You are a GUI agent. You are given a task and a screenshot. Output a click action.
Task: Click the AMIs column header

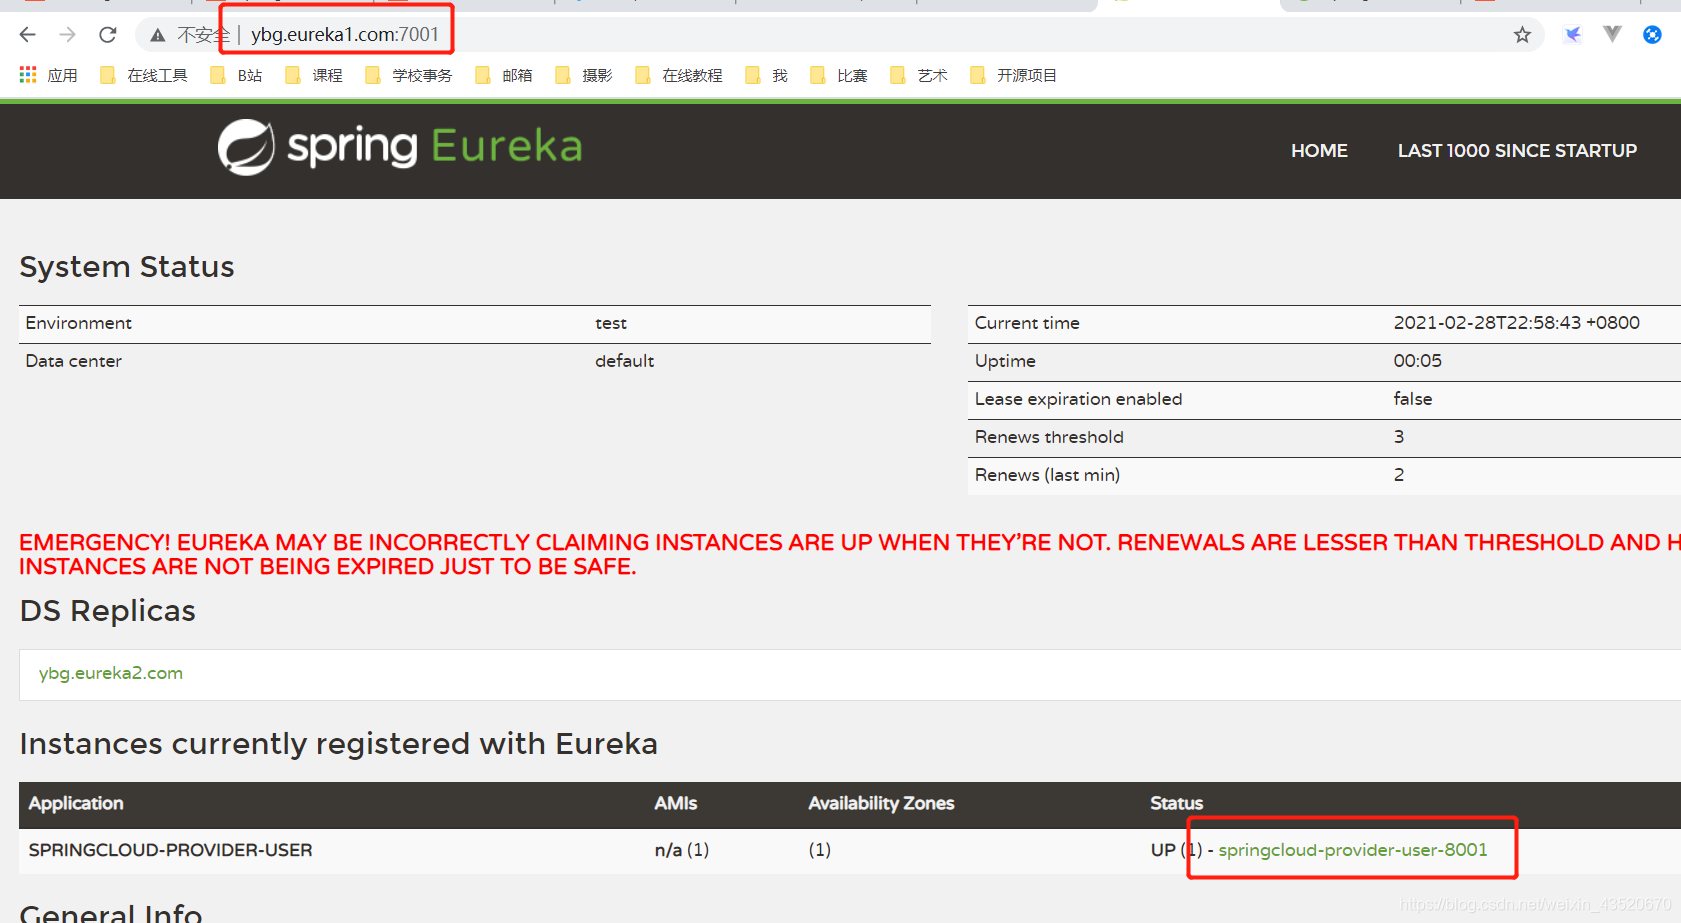[x=676, y=803]
